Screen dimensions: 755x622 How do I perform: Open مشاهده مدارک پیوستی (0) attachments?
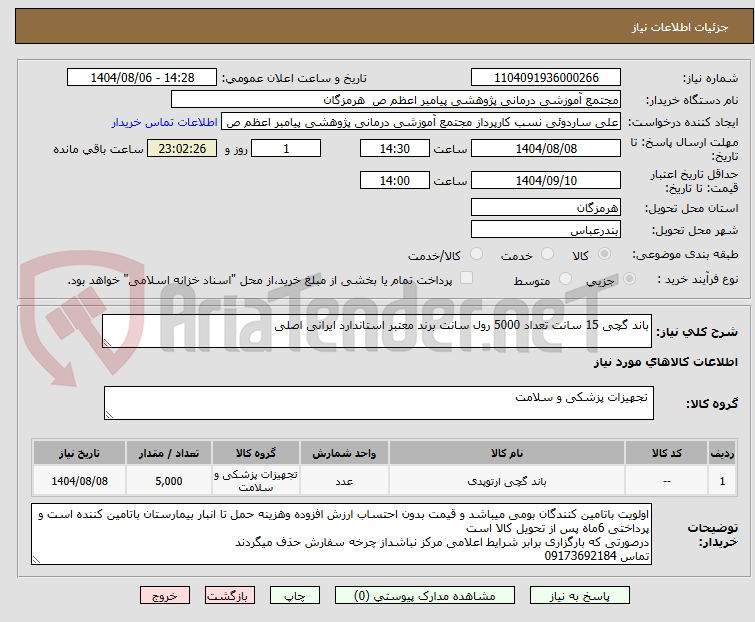tap(425, 596)
